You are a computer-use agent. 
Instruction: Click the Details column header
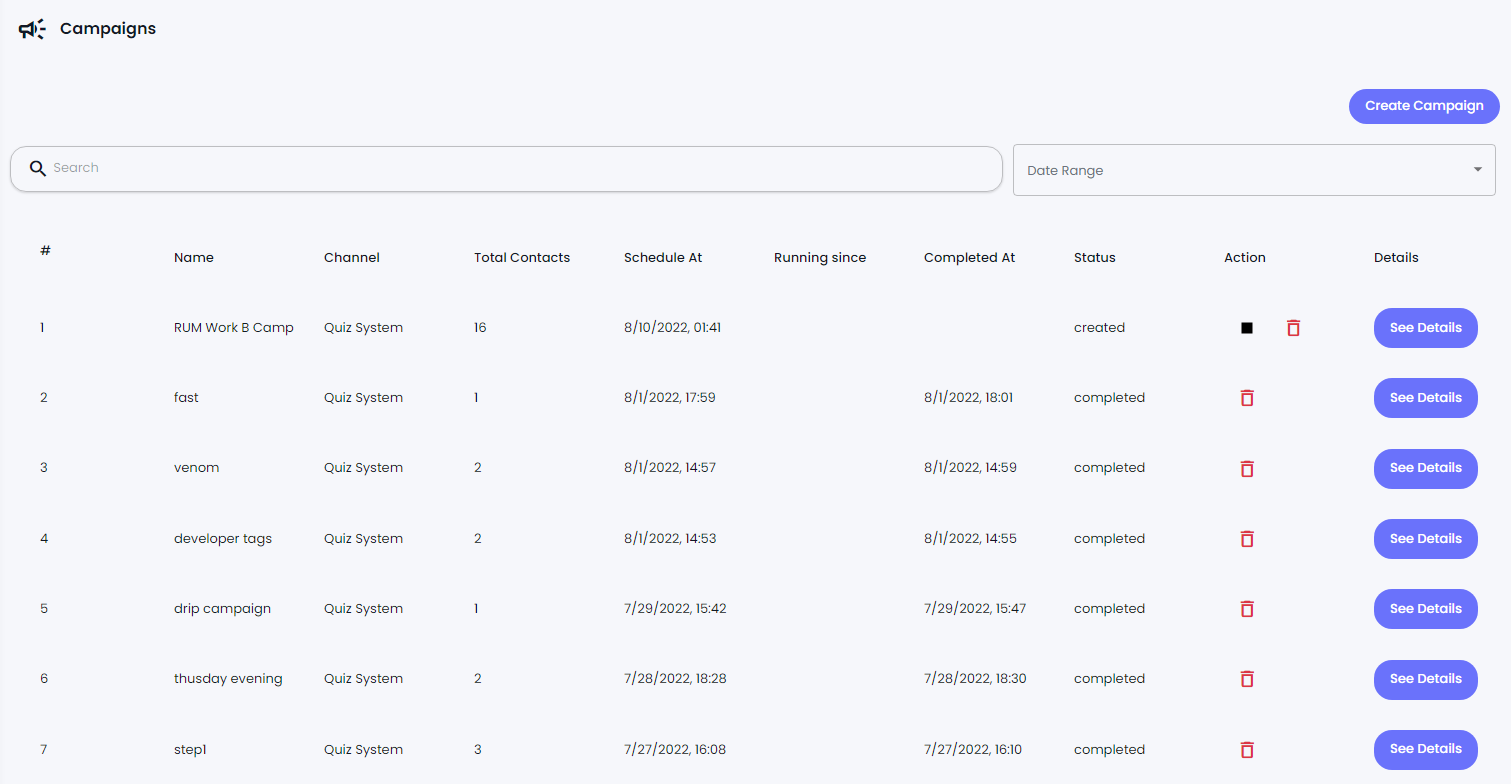[1396, 258]
